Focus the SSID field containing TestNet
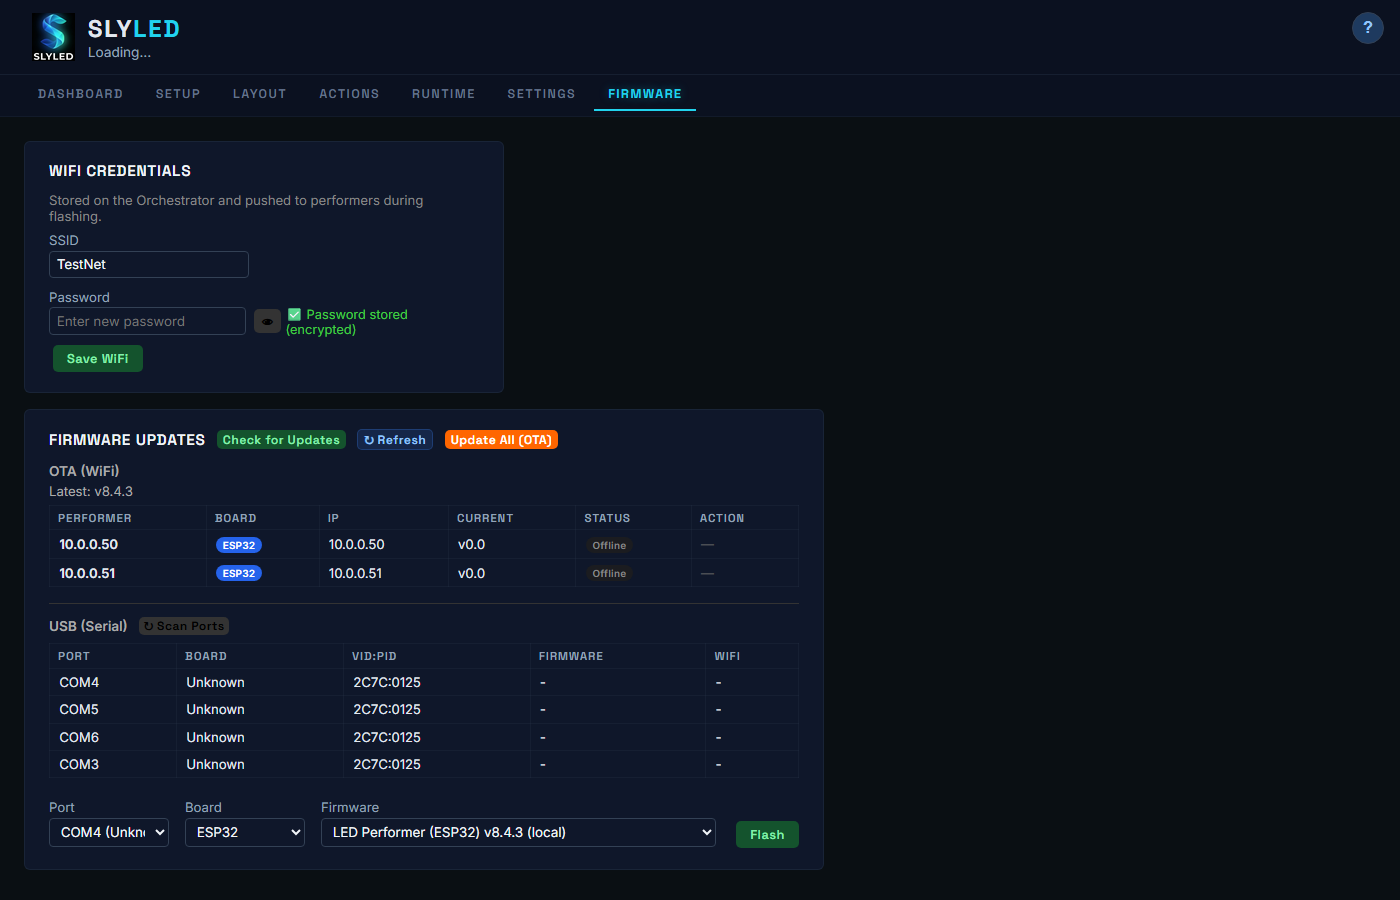The width and height of the screenshot is (1400, 900). [149, 265]
